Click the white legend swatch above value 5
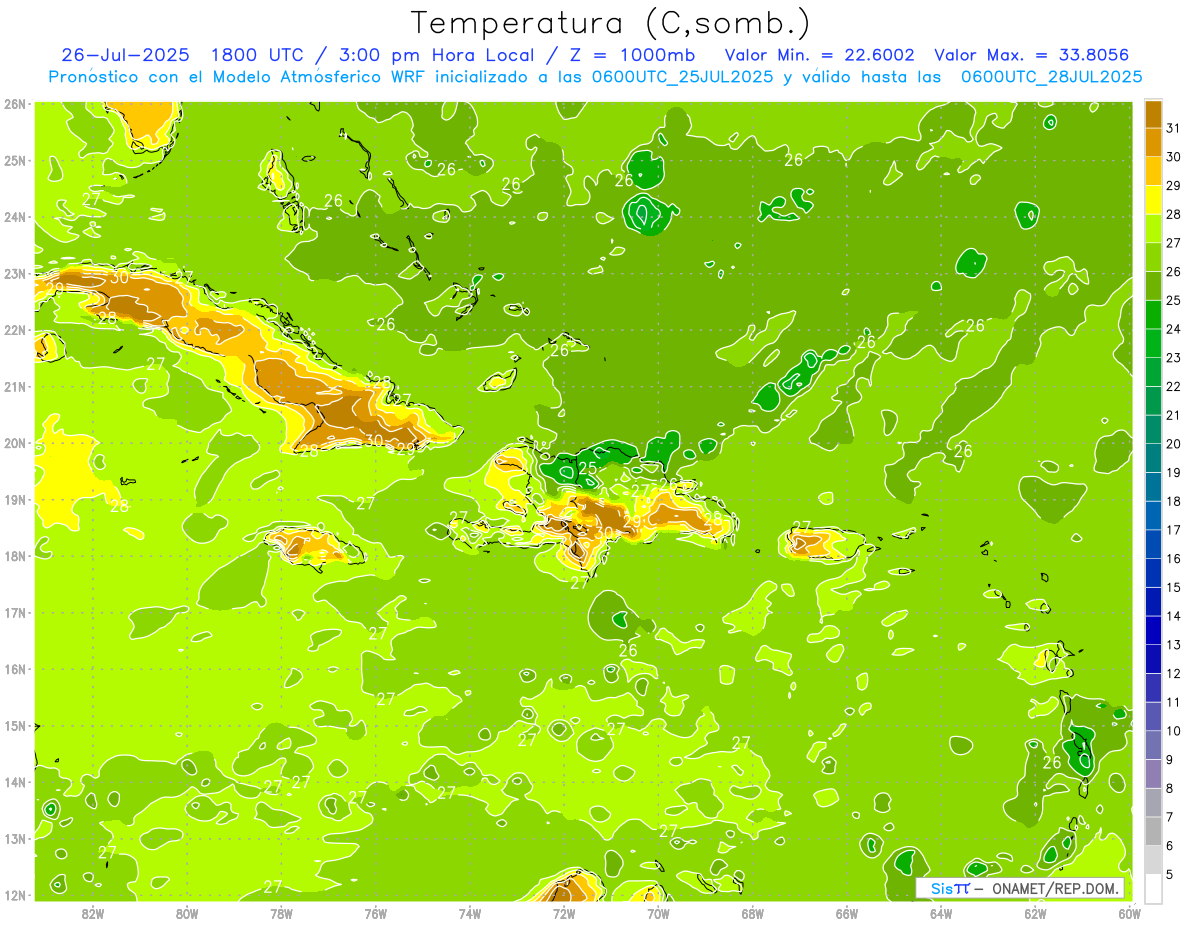The image size is (1200, 927). pos(1153,888)
